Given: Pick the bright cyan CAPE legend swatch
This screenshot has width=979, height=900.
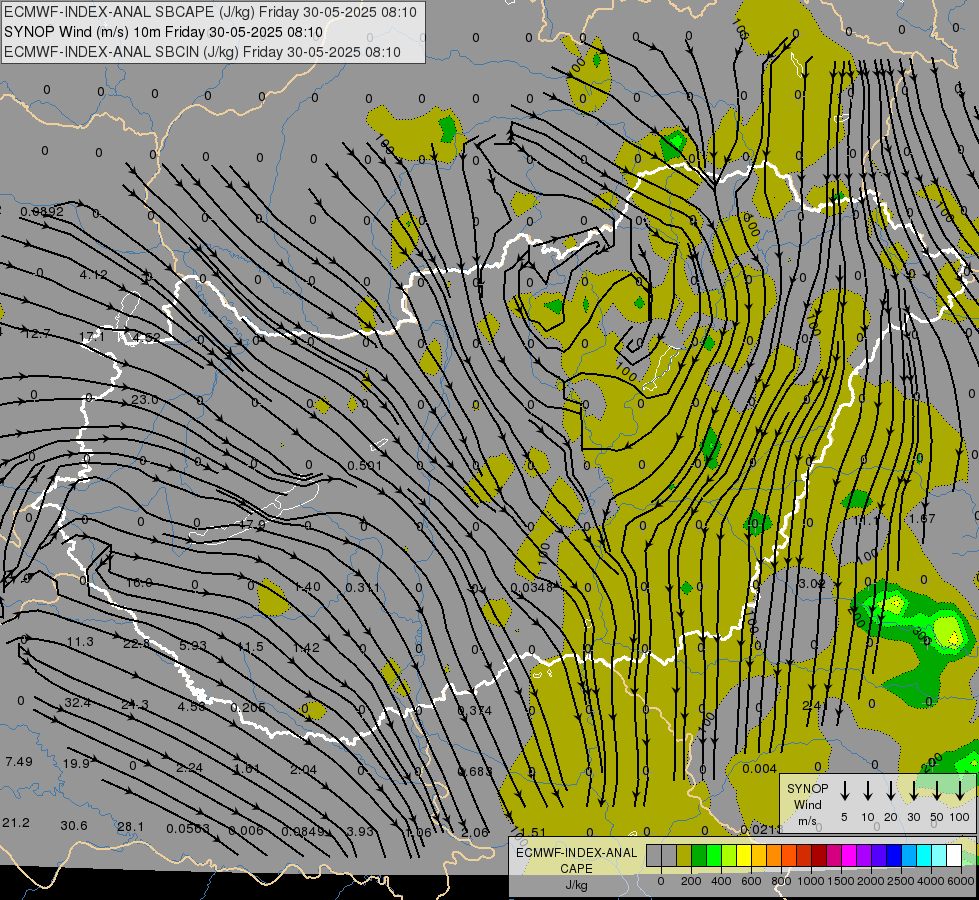Looking at the screenshot, I should pyautogui.click(x=923, y=856).
